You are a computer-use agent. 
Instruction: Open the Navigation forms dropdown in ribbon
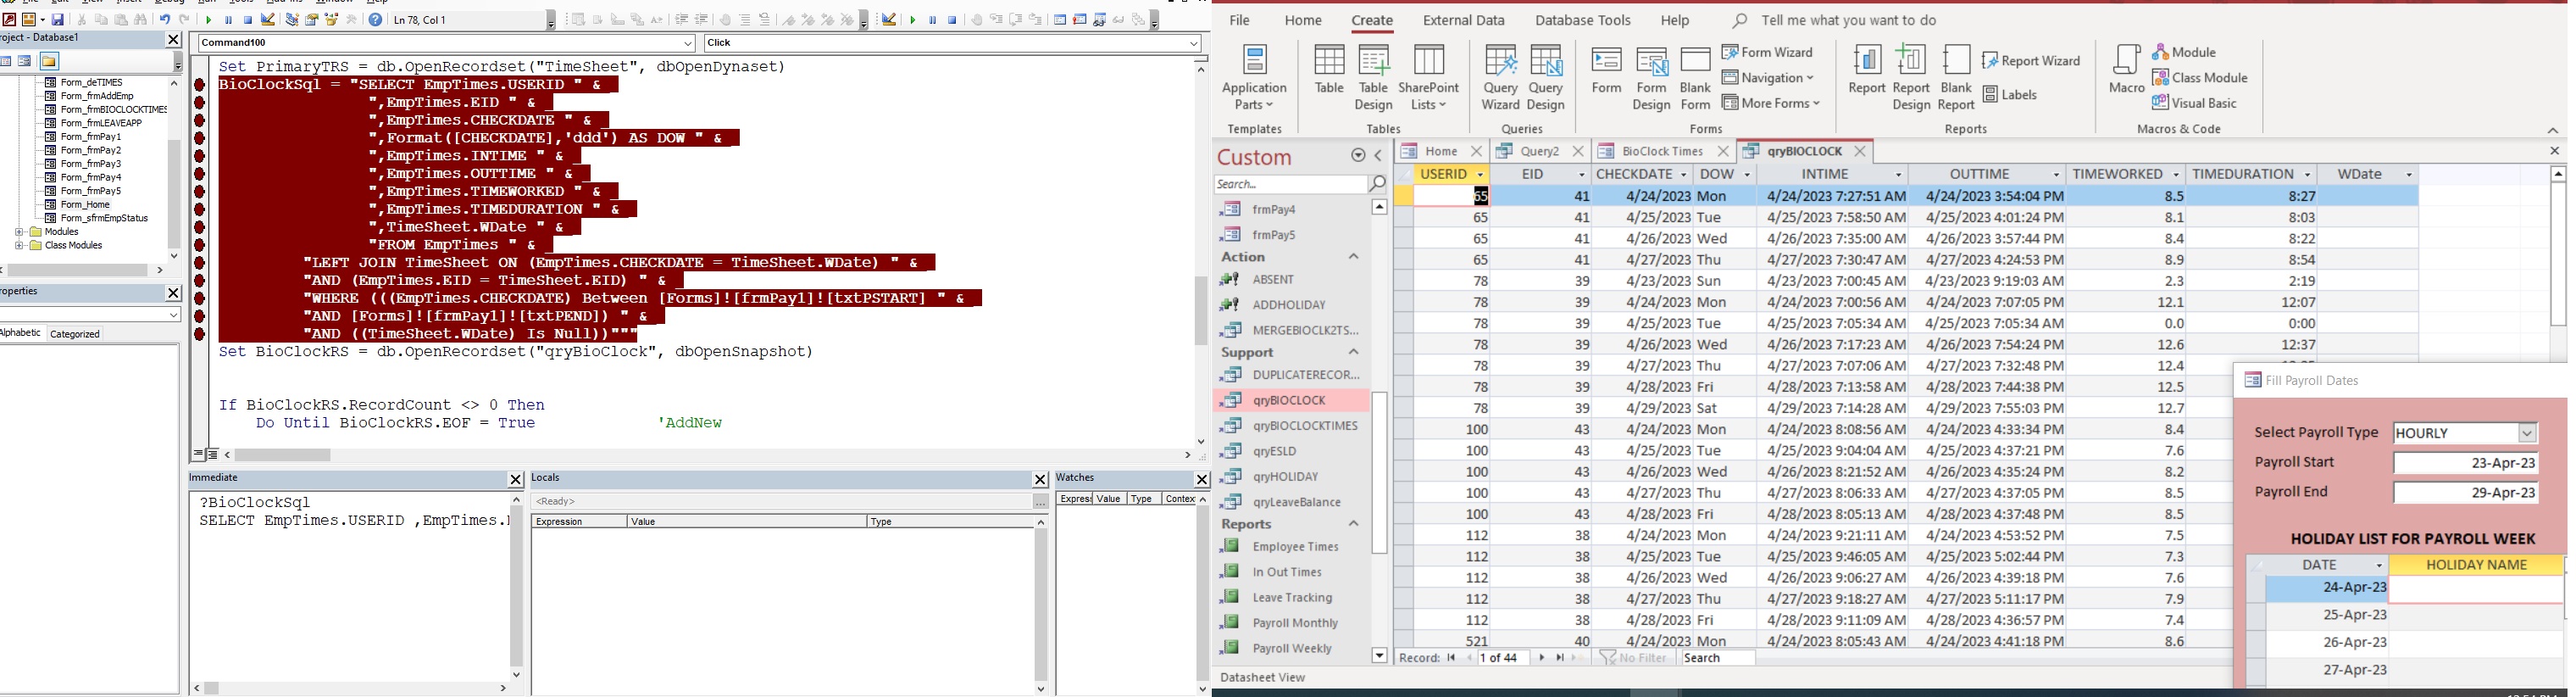point(1767,78)
